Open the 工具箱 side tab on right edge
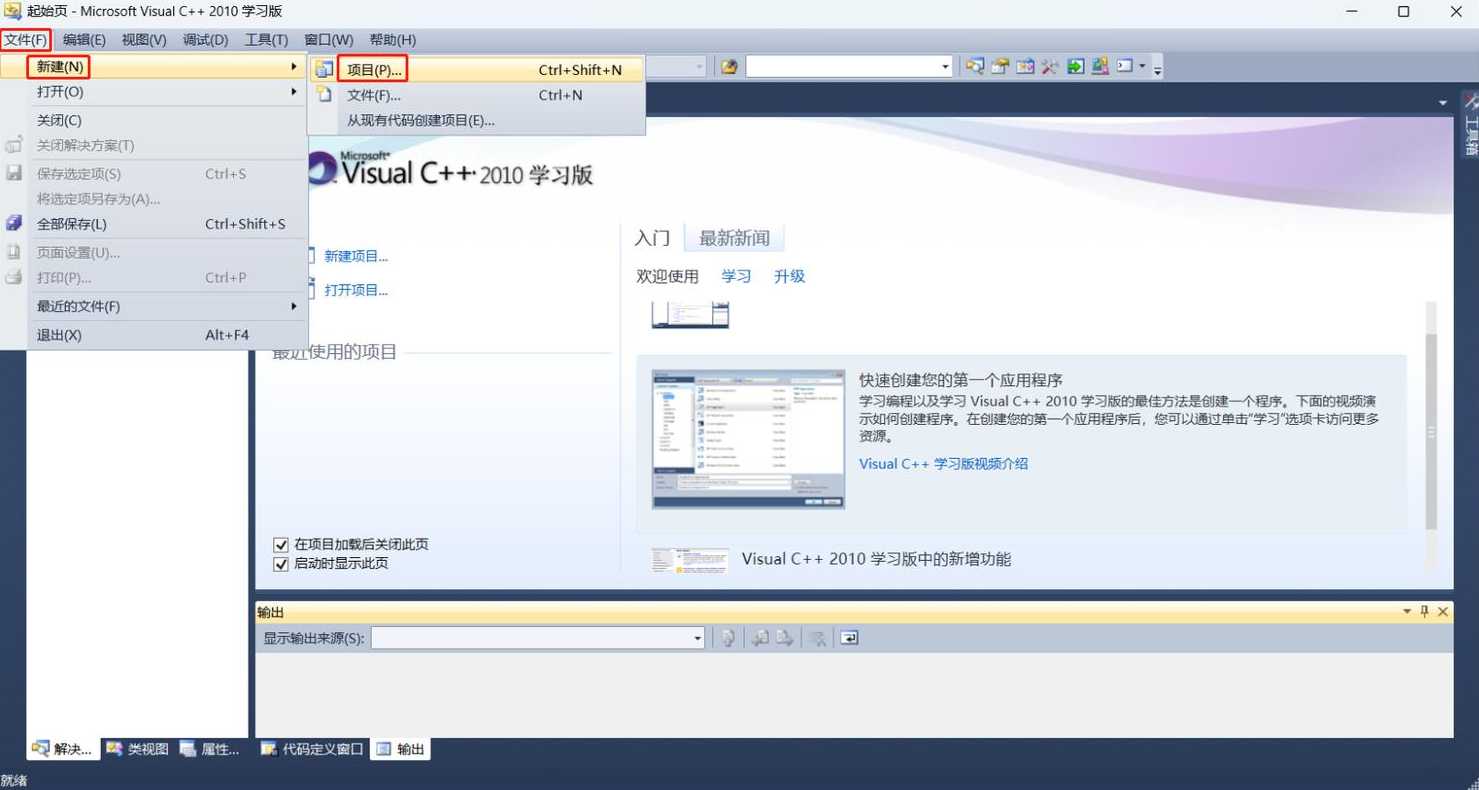The height and width of the screenshot is (790, 1479). point(1470,125)
